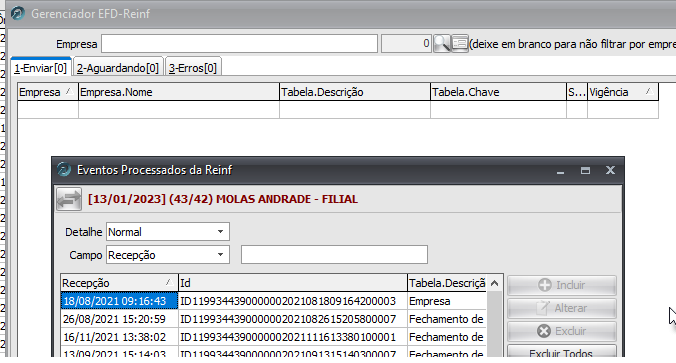Select the row dated 26/08/2021 15:20:59
The width and height of the screenshot is (676, 363).
(273, 319)
